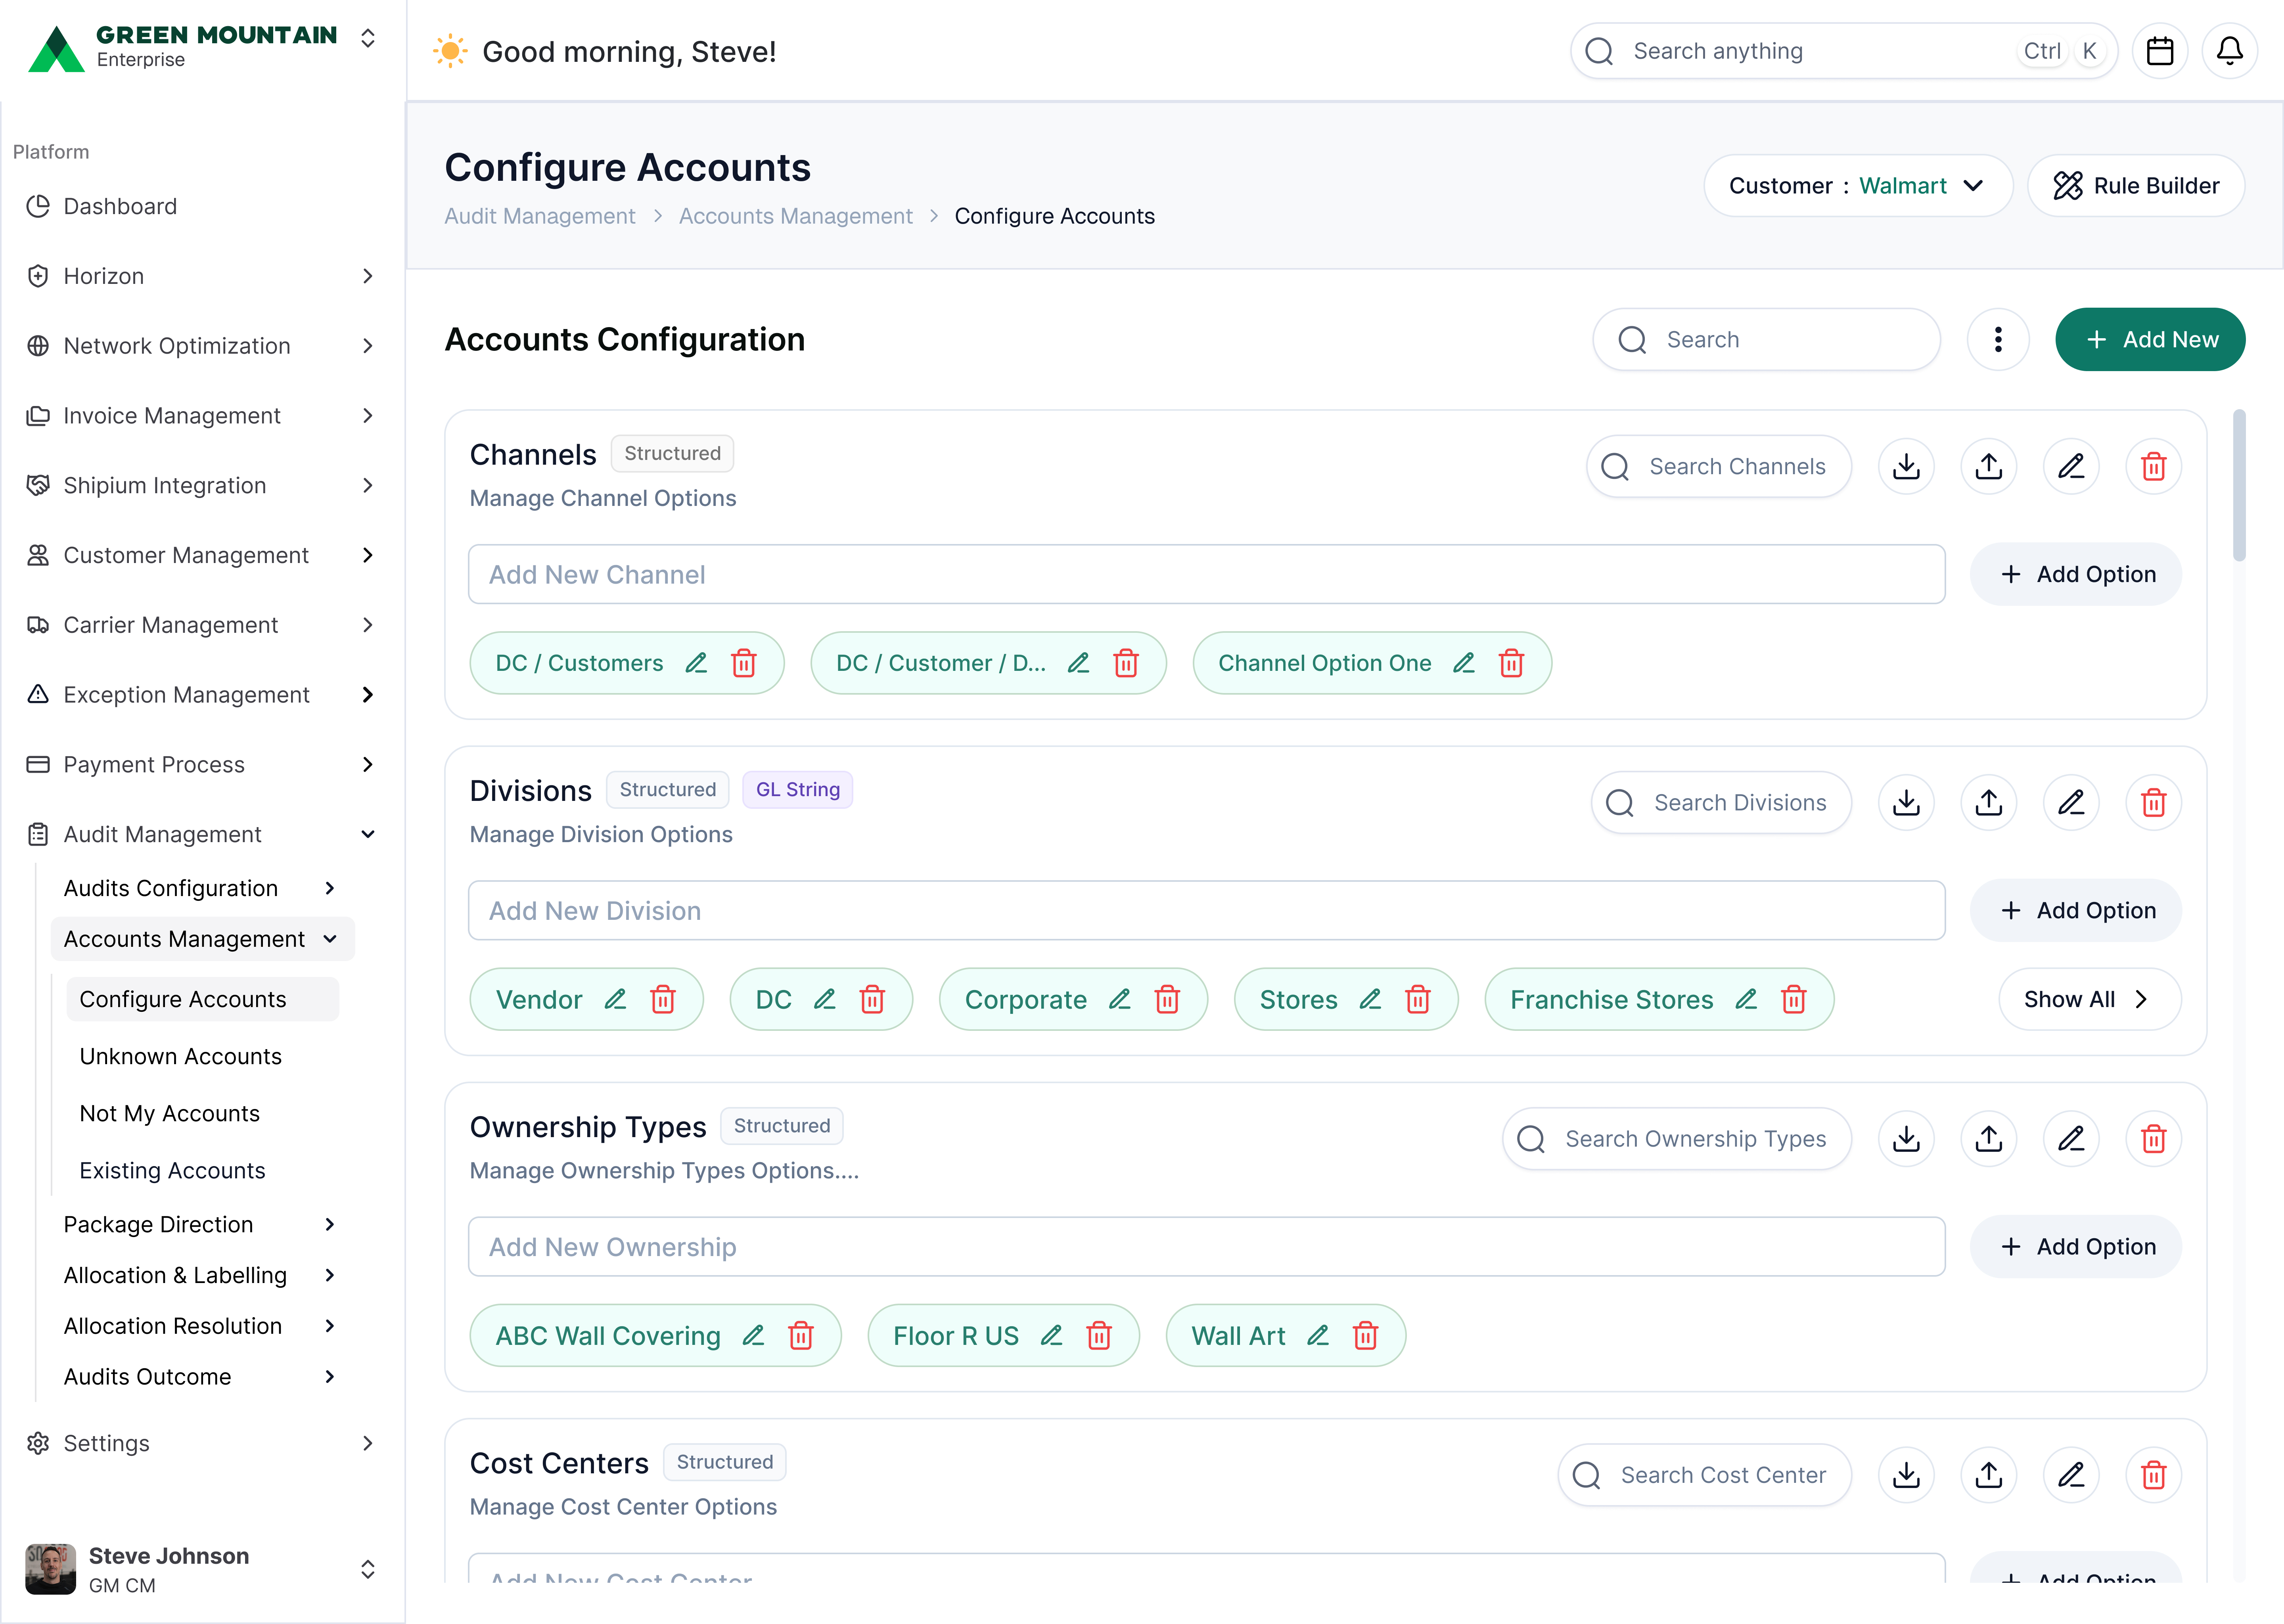Open the Customer Walmart dropdown
The image size is (2284, 1624).
point(1858,186)
